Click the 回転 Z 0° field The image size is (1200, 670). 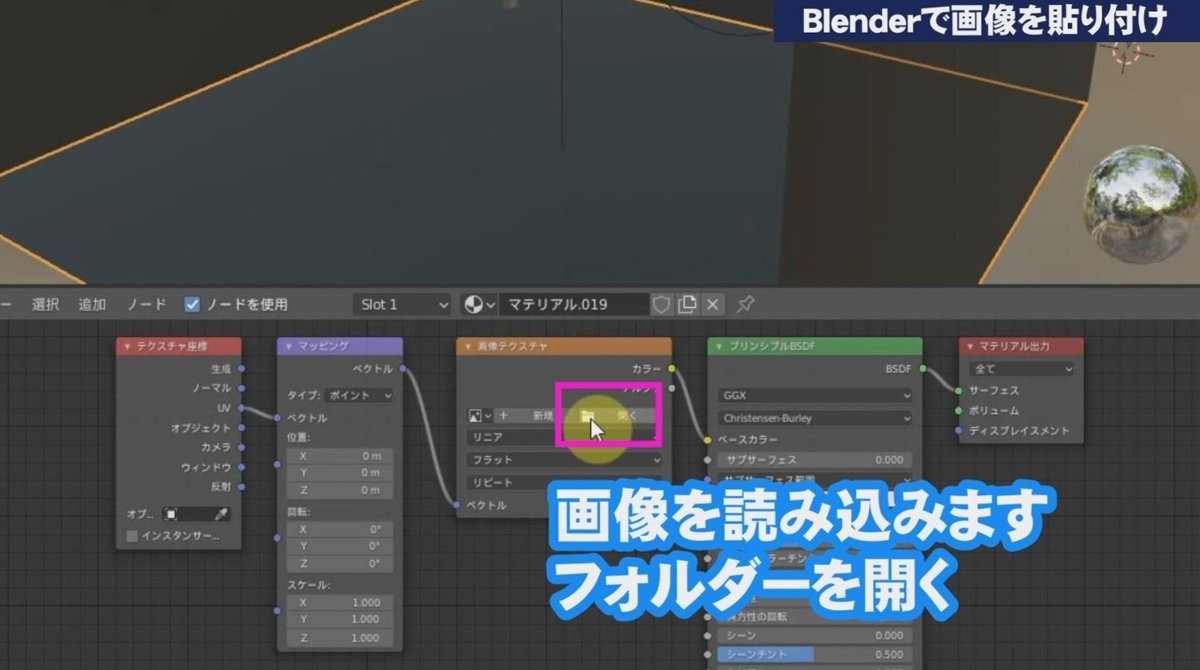pyautogui.click(x=340, y=564)
